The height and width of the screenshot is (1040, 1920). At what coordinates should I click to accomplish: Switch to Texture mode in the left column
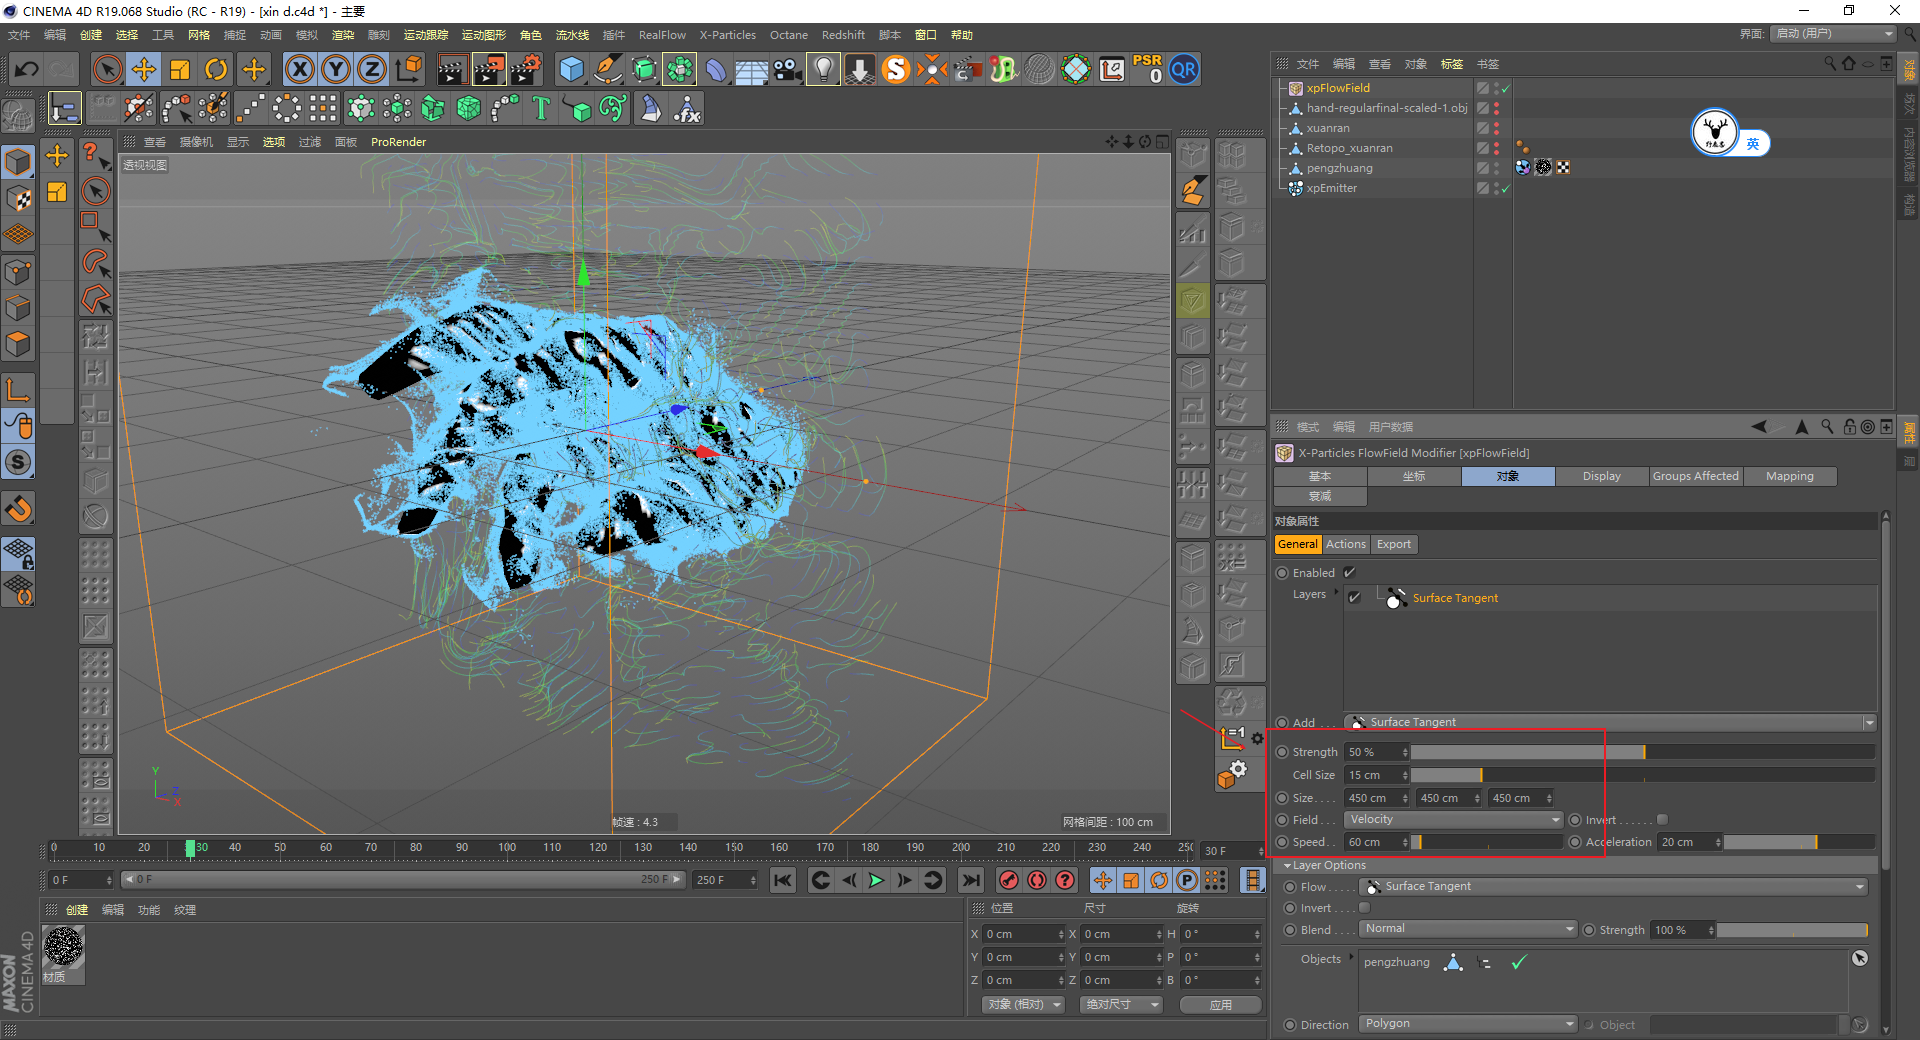[x=18, y=198]
